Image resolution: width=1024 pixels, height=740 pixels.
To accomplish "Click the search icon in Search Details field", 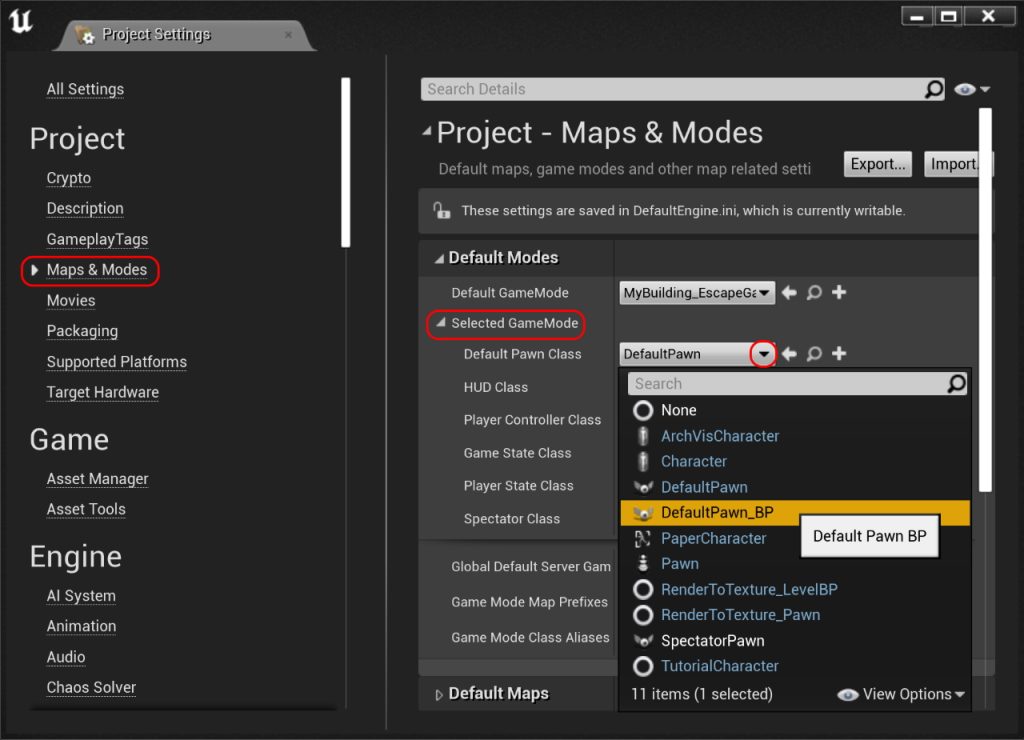I will click(933, 89).
